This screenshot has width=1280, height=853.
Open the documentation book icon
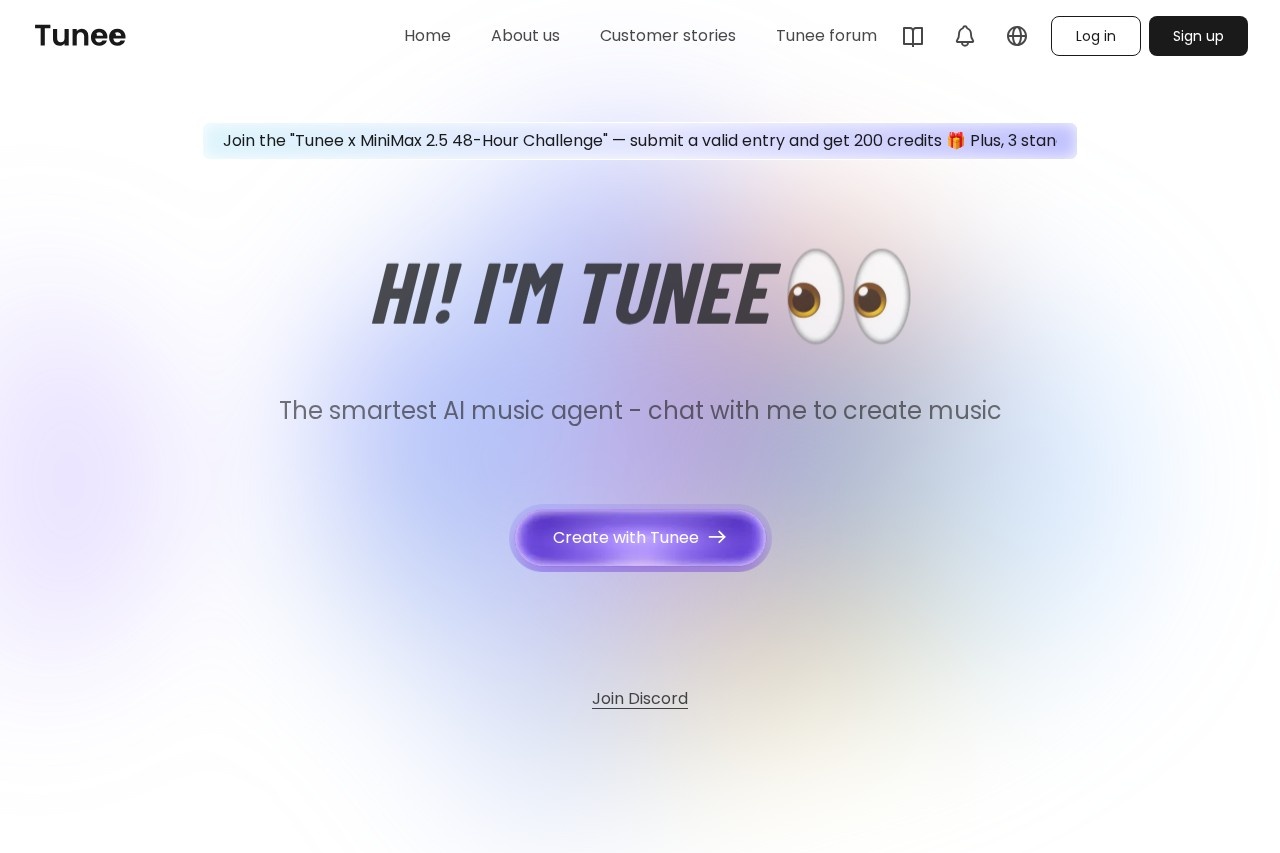pyautogui.click(x=913, y=36)
